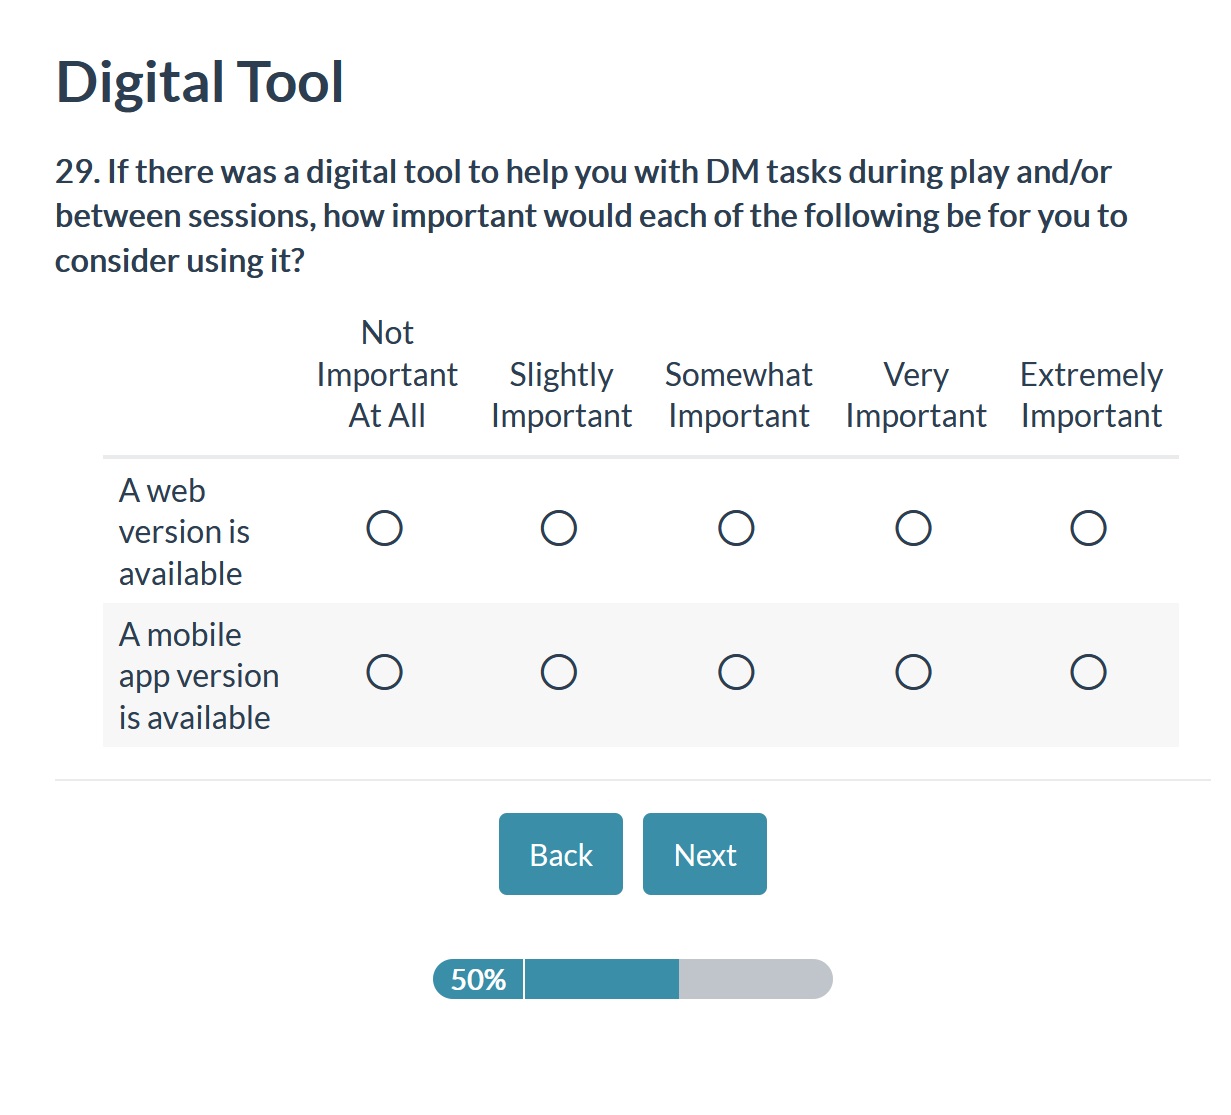Screen dimensions: 1231x1115
Task: Select Extremely Important for mobile app
Action: tap(1088, 672)
